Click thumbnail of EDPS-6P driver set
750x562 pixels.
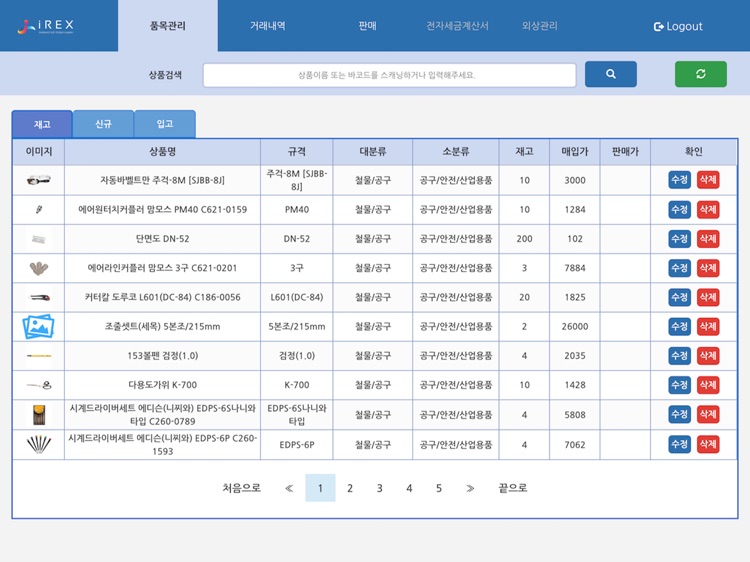(39, 444)
